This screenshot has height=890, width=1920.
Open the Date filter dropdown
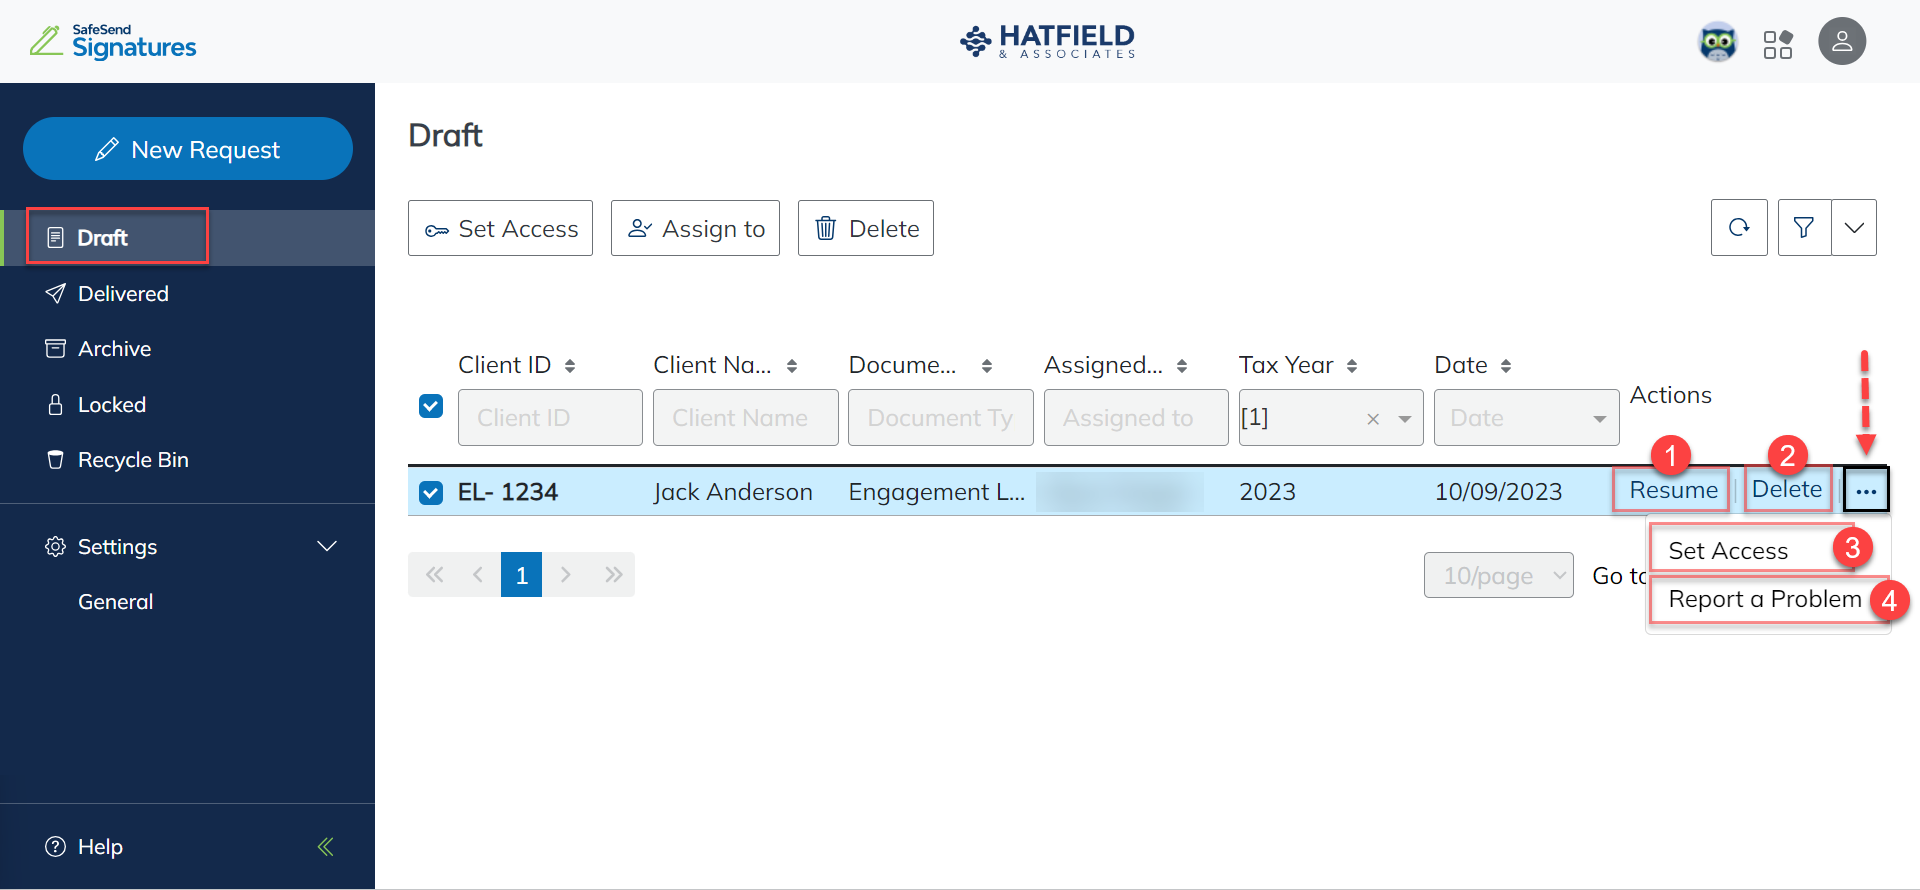coord(1599,419)
